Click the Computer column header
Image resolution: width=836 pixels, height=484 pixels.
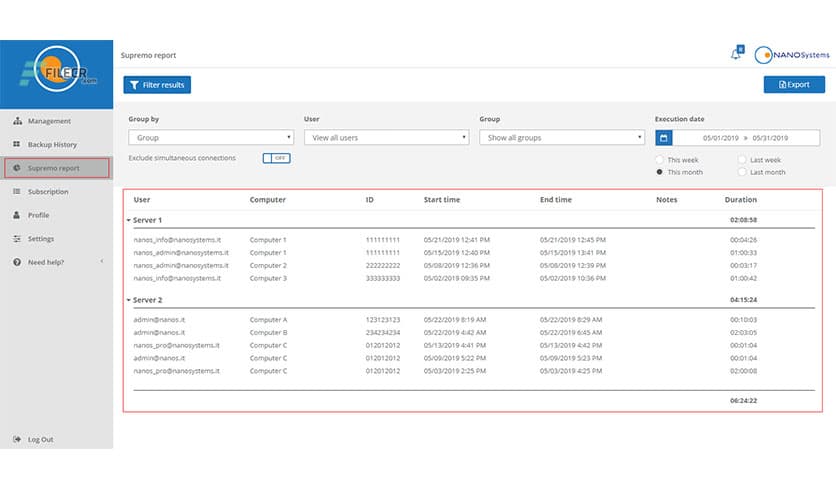pyautogui.click(x=268, y=199)
